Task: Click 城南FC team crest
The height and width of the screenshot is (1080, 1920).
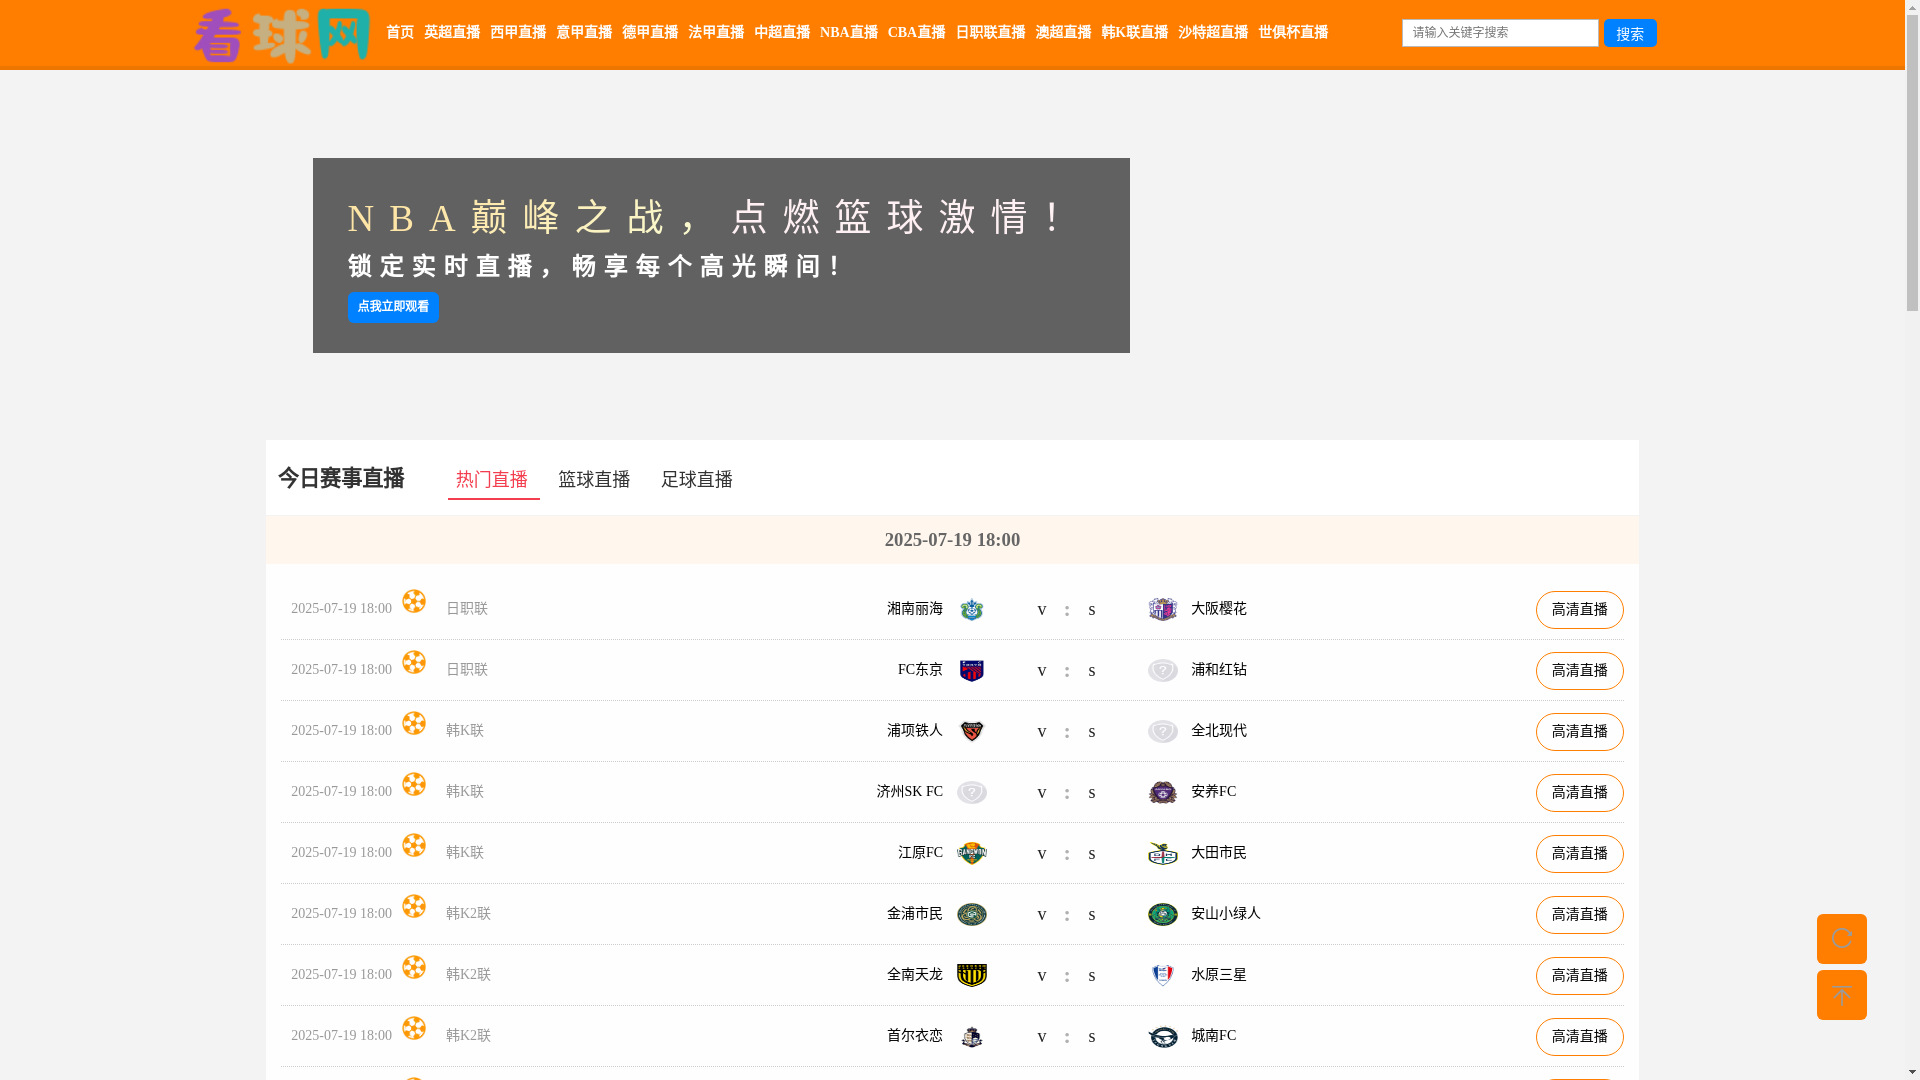Action: (1162, 1036)
